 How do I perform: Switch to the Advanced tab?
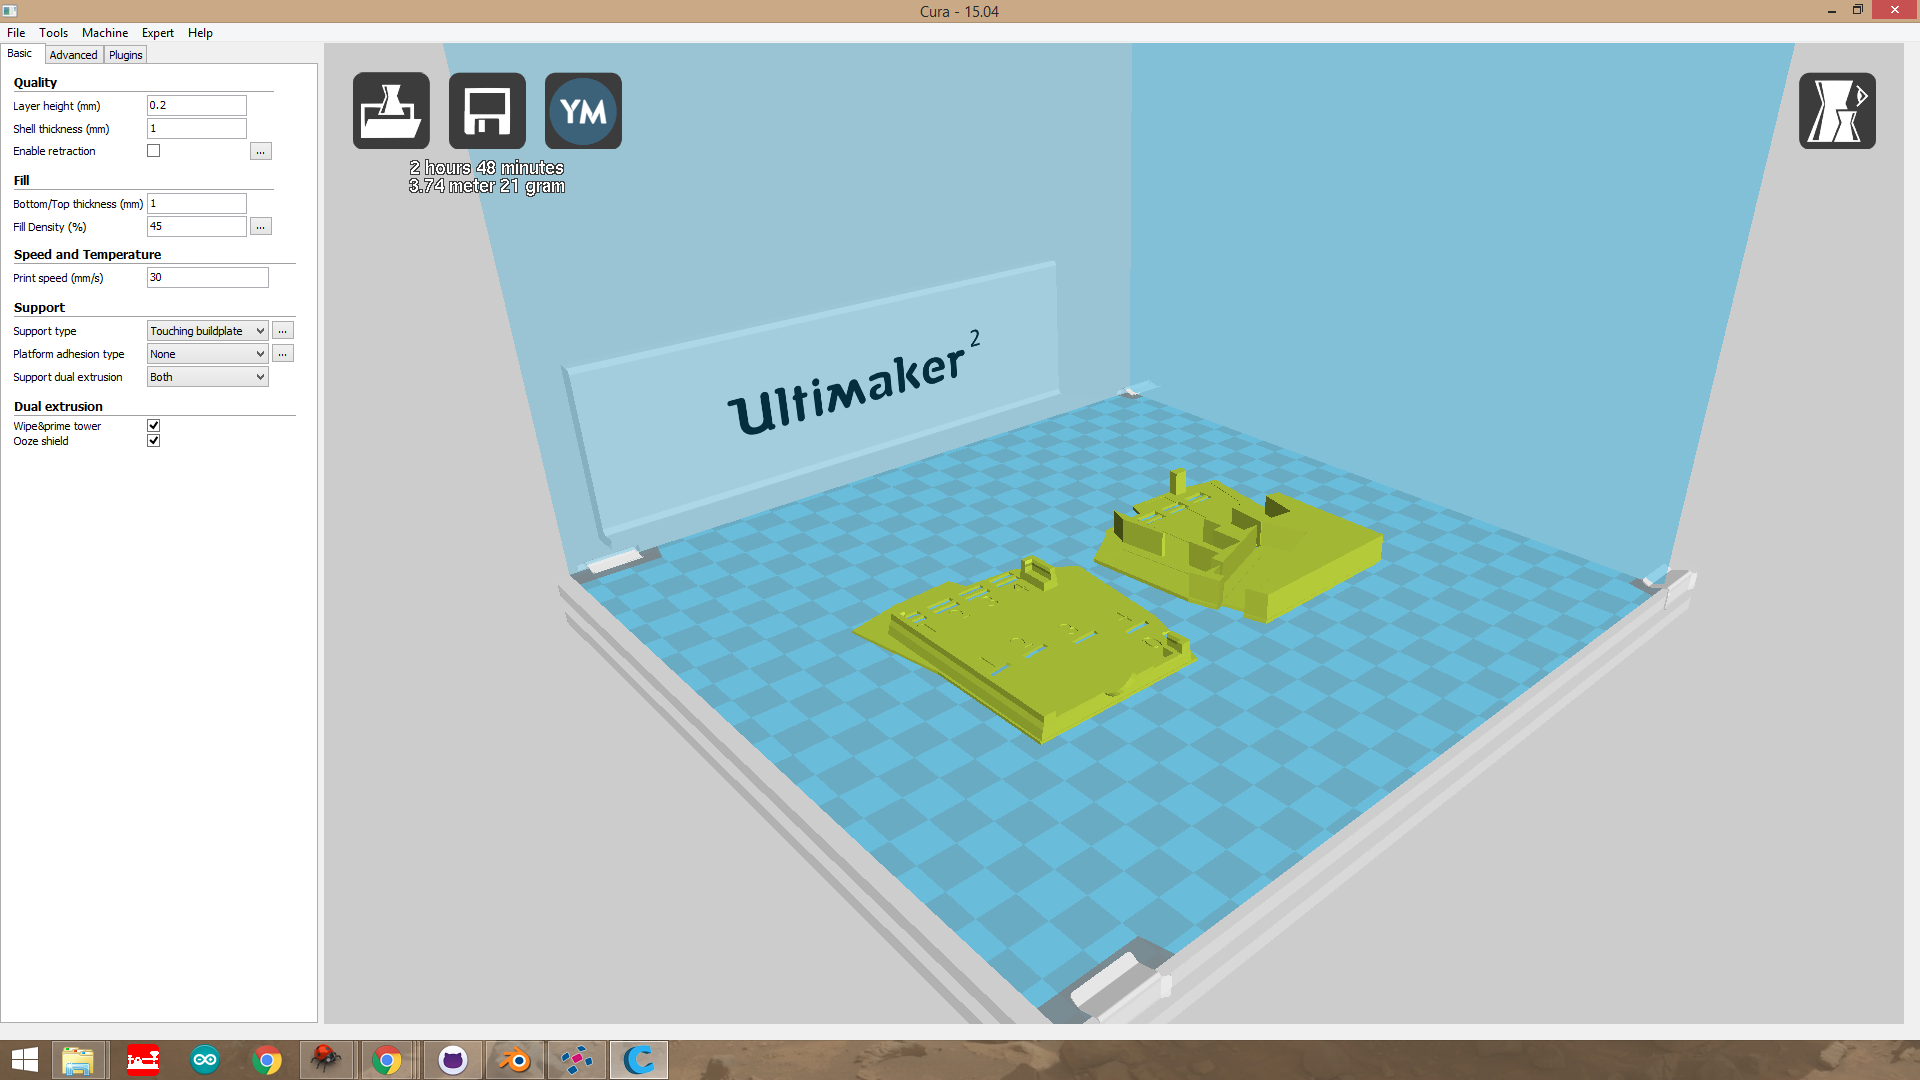point(73,55)
